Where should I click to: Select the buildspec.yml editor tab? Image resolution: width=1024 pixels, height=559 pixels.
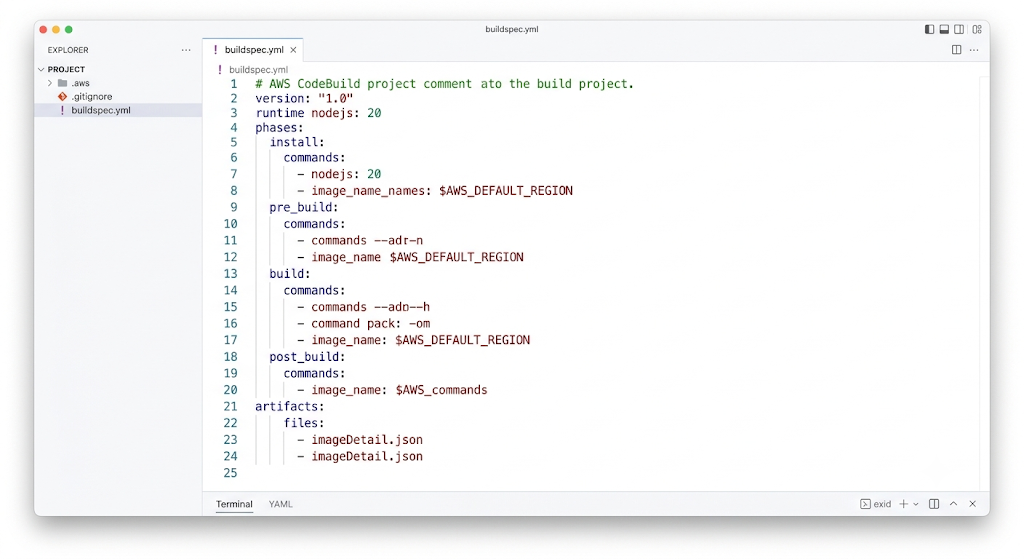tap(253, 50)
